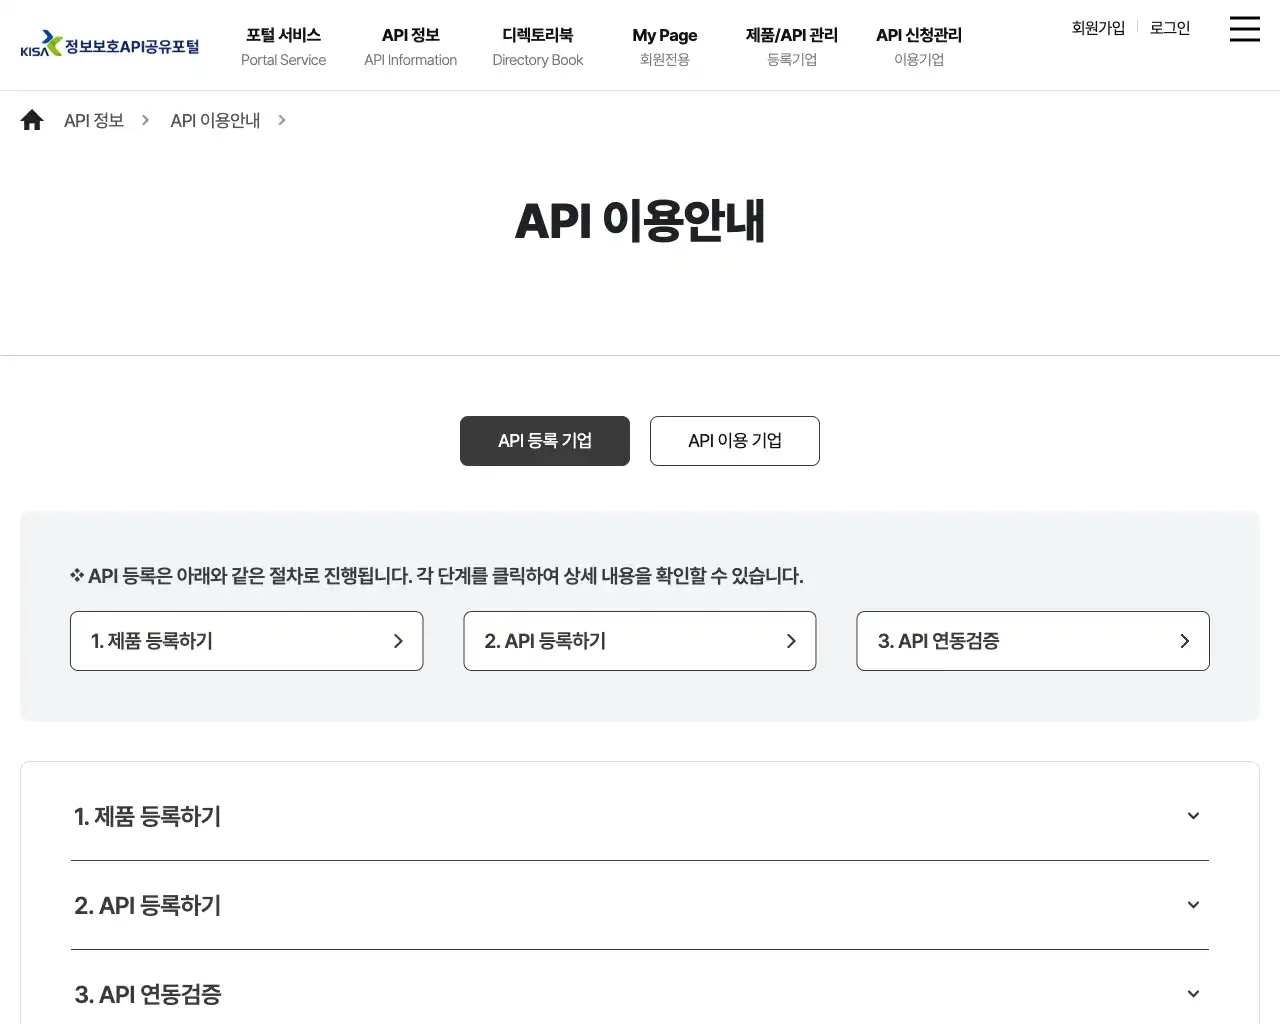Click the API 등록 절차 description sentence
The height and width of the screenshot is (1024, 1280).
click(437, 576)
